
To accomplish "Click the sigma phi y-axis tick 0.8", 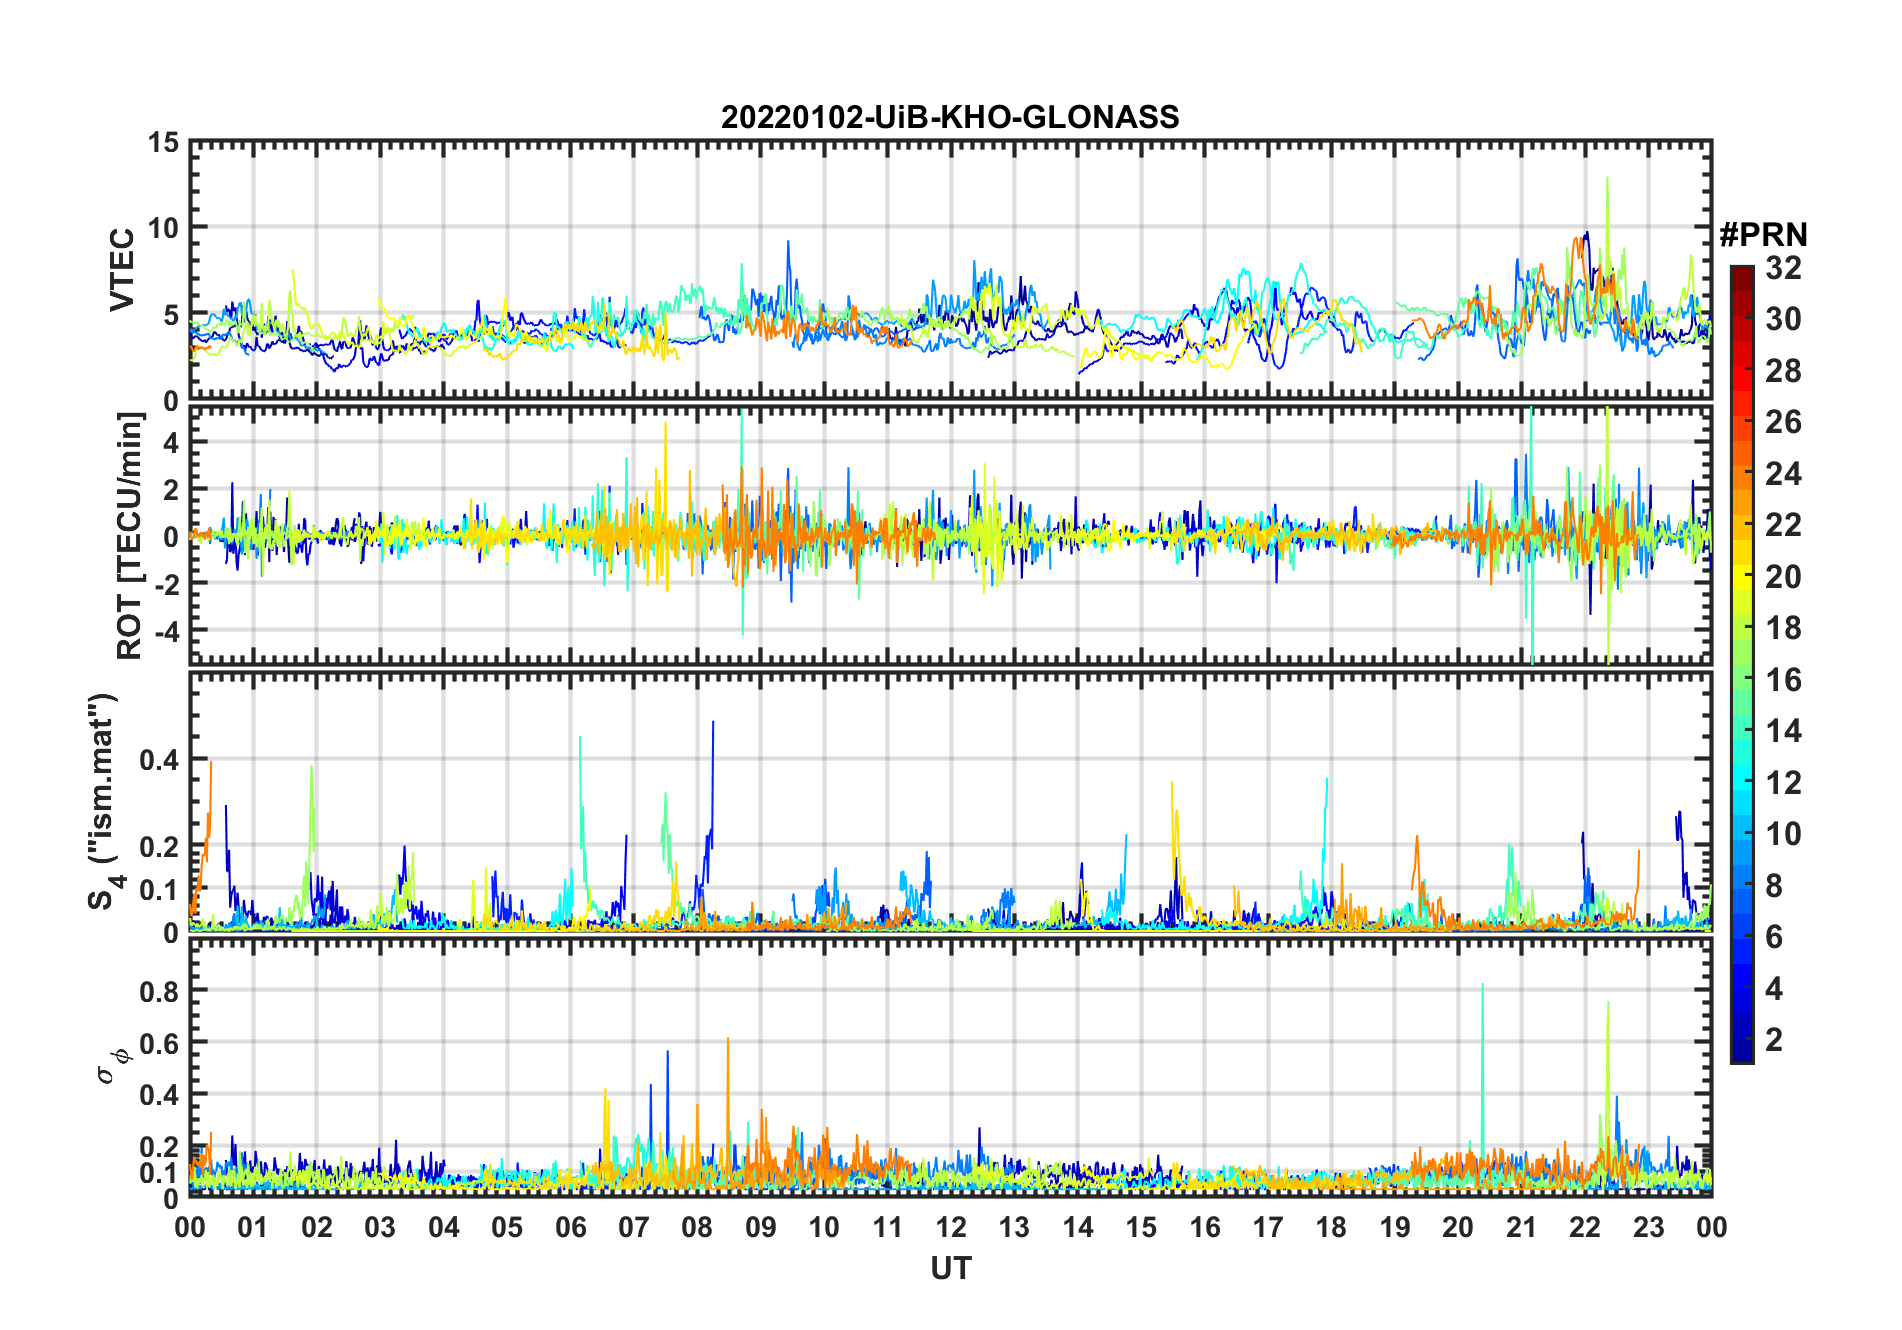I will 159,991.
